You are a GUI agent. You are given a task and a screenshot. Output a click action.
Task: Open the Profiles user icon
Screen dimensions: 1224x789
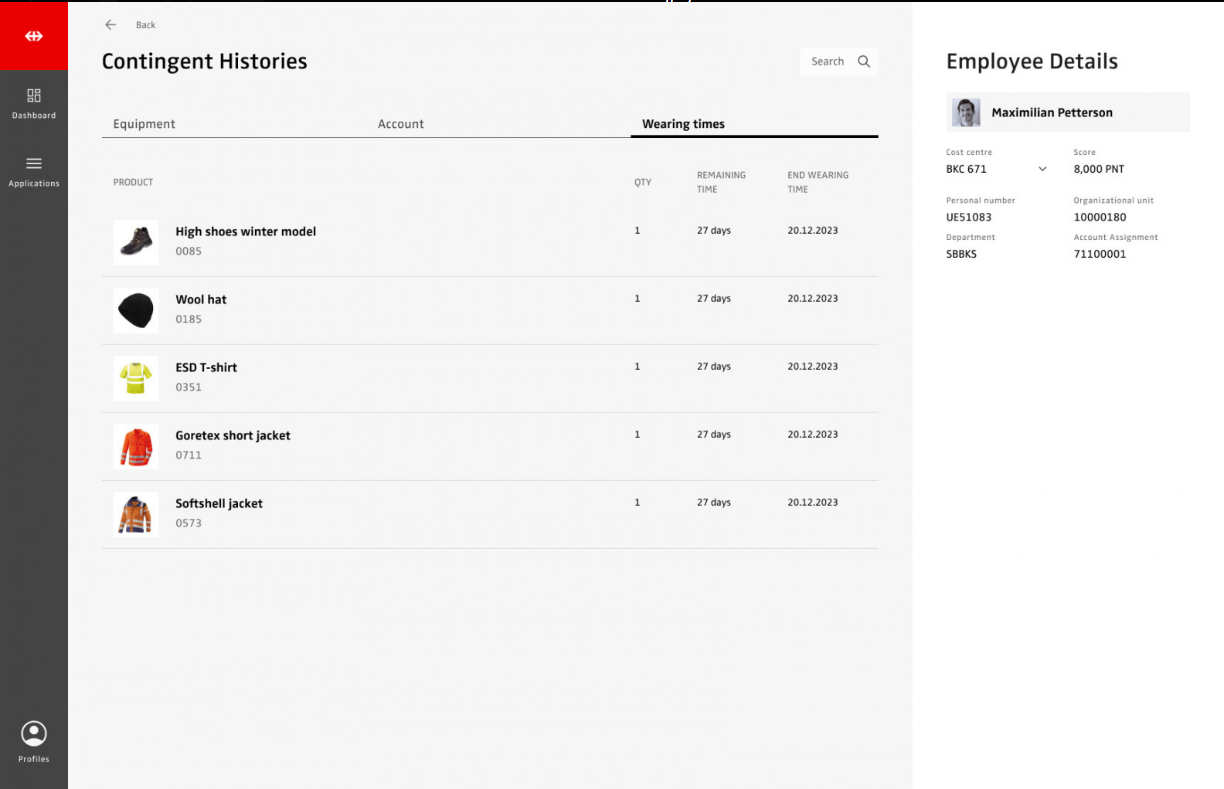pos(34,734)
